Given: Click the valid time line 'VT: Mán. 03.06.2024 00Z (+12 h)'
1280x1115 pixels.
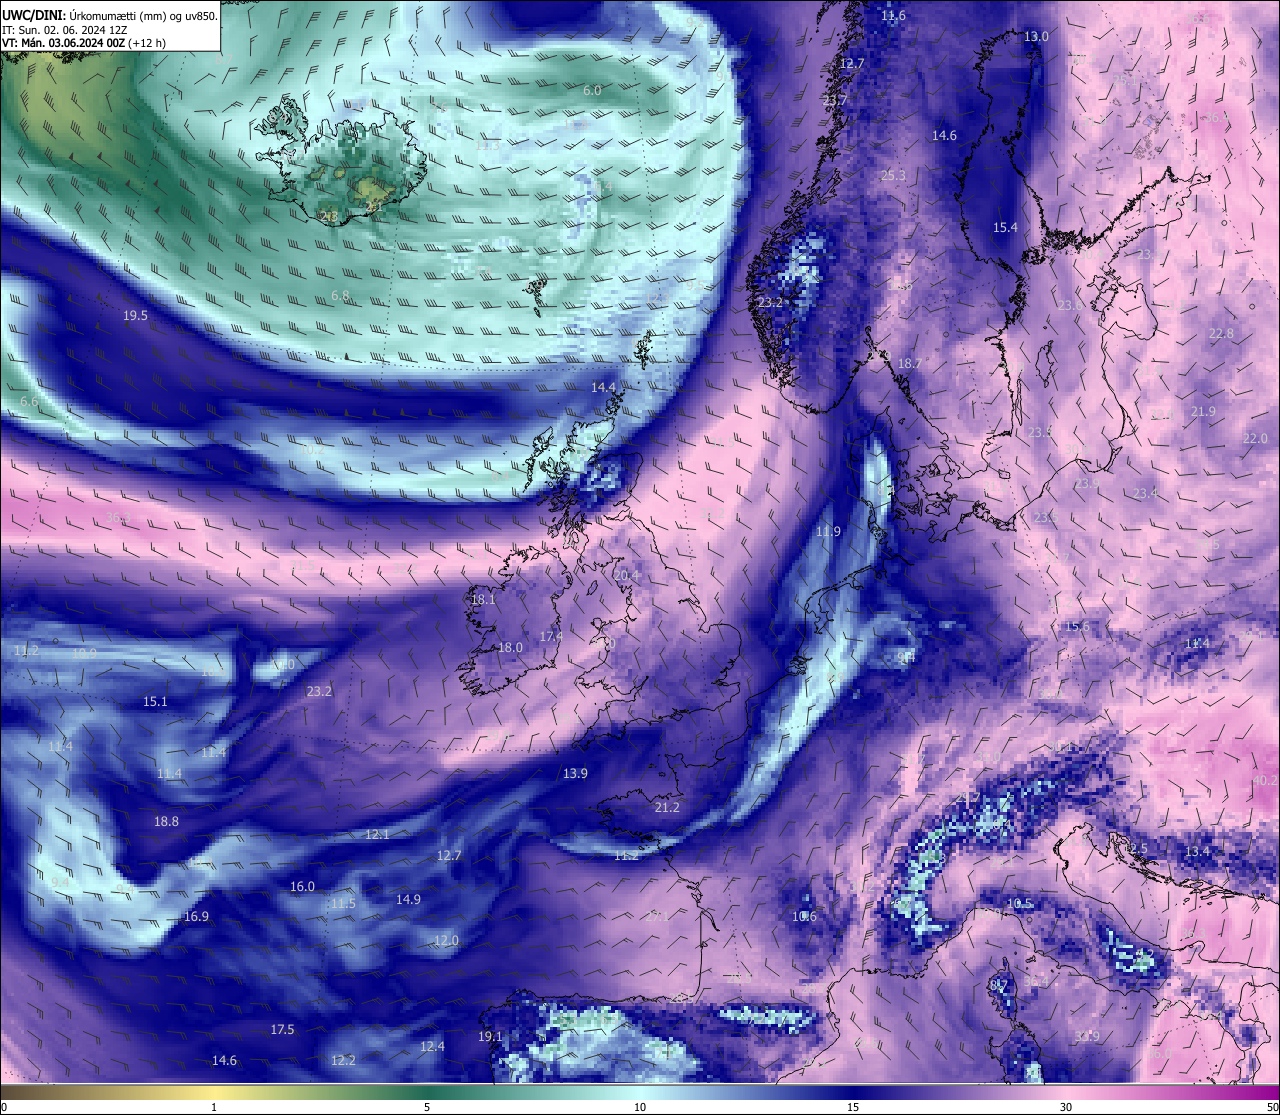Looking at the screenshot, I should tap(84, 43).
